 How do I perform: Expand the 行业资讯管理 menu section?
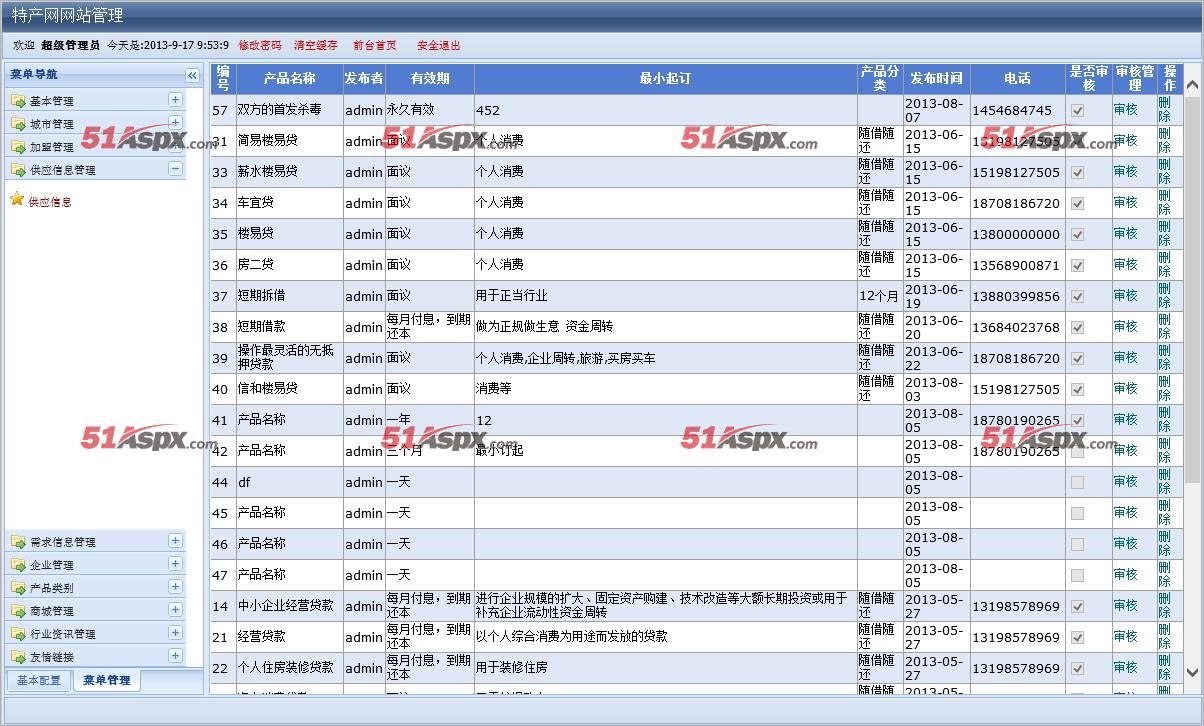[x=175, y=633]
